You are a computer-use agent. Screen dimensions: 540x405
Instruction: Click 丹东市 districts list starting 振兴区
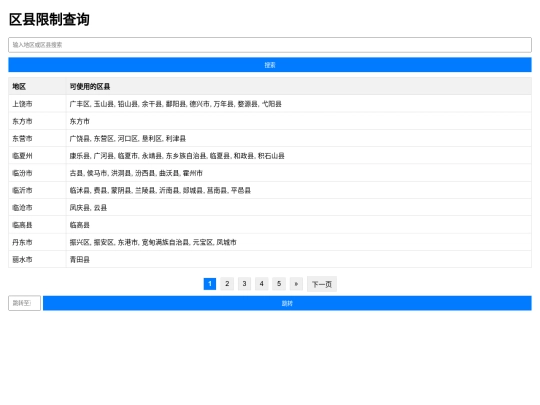(299, 242)
